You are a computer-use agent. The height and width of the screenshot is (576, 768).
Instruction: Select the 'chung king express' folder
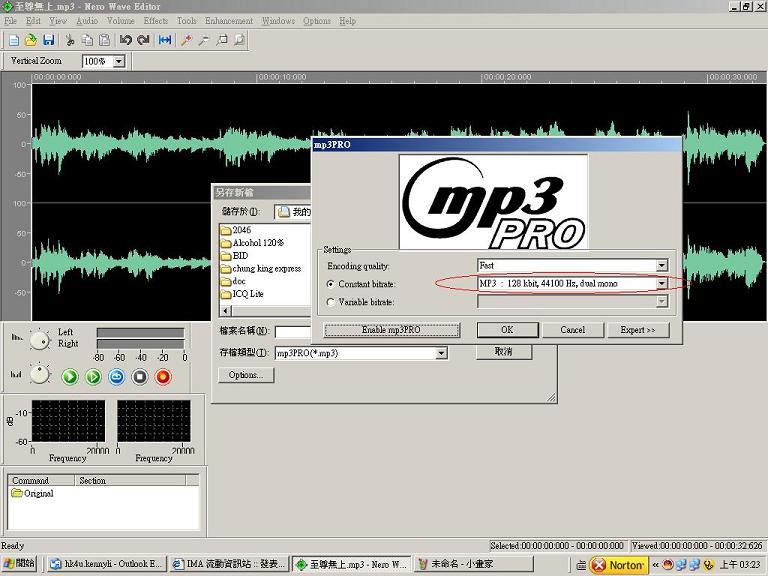click(266, 268)
